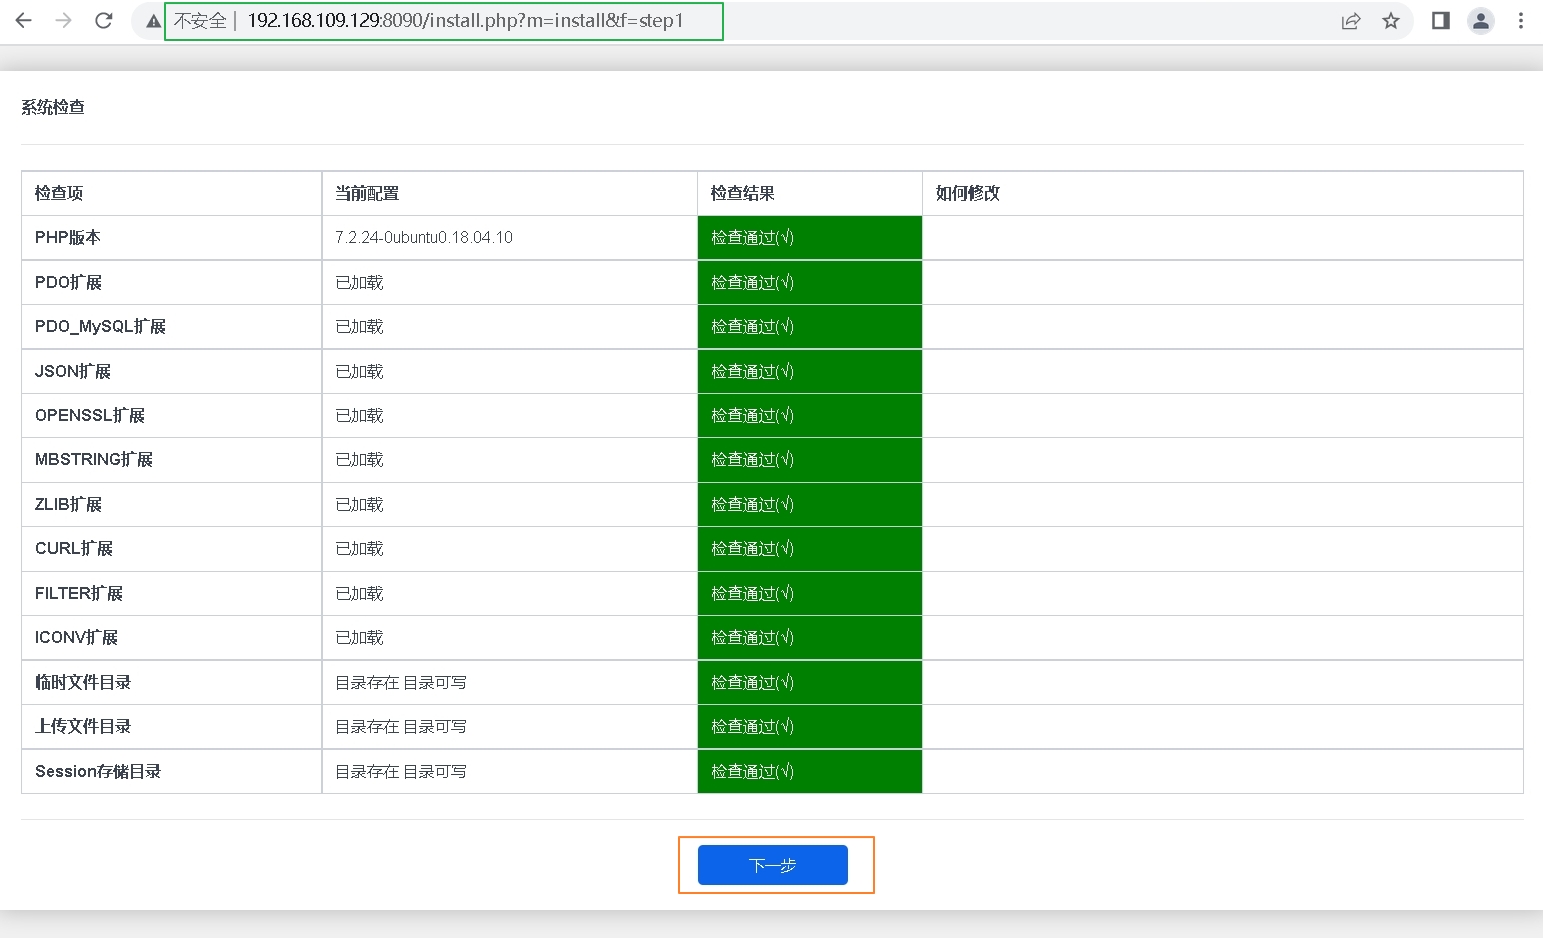1543x938 pixels.
Task: Click the PDO_MySQL扩展 row label
Action: coord(100,327)
